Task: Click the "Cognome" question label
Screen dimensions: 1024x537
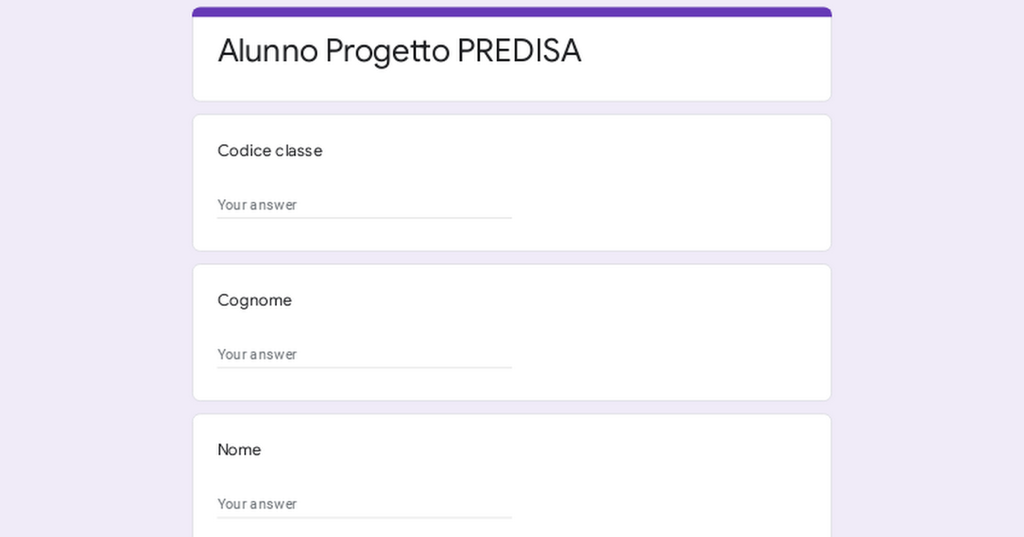Action: point(255,300)
